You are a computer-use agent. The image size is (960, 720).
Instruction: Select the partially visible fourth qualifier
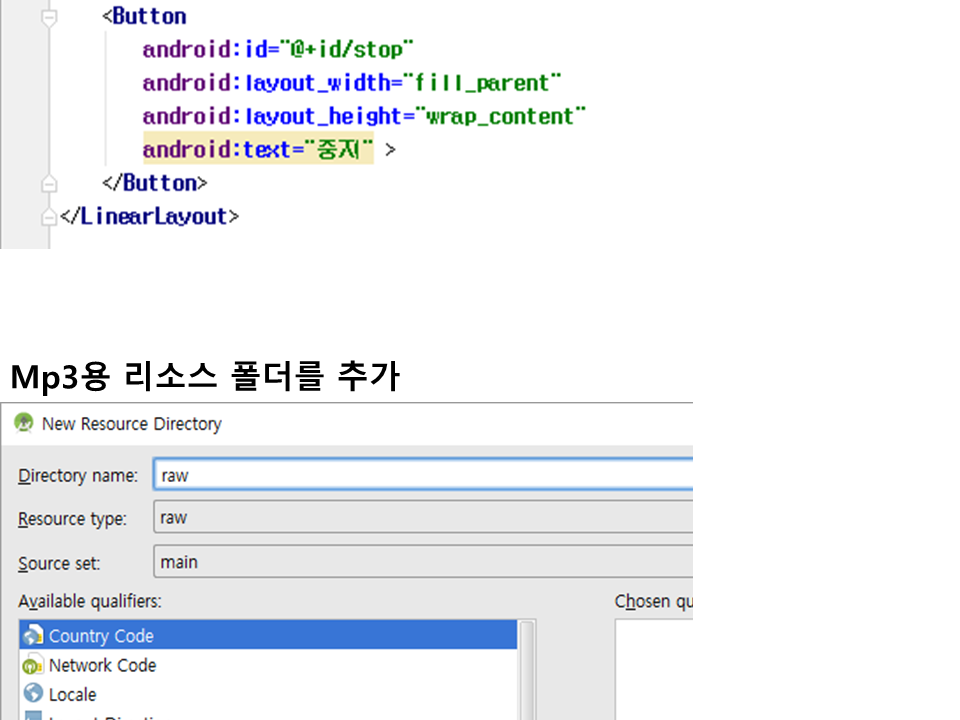point(100,715)
